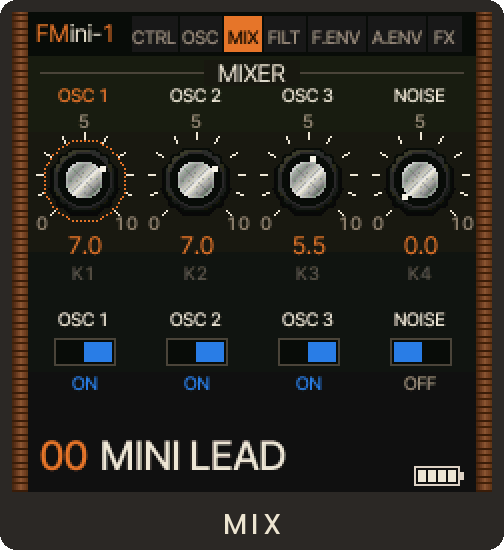Click the preset number 00

(x=63, y=455)
